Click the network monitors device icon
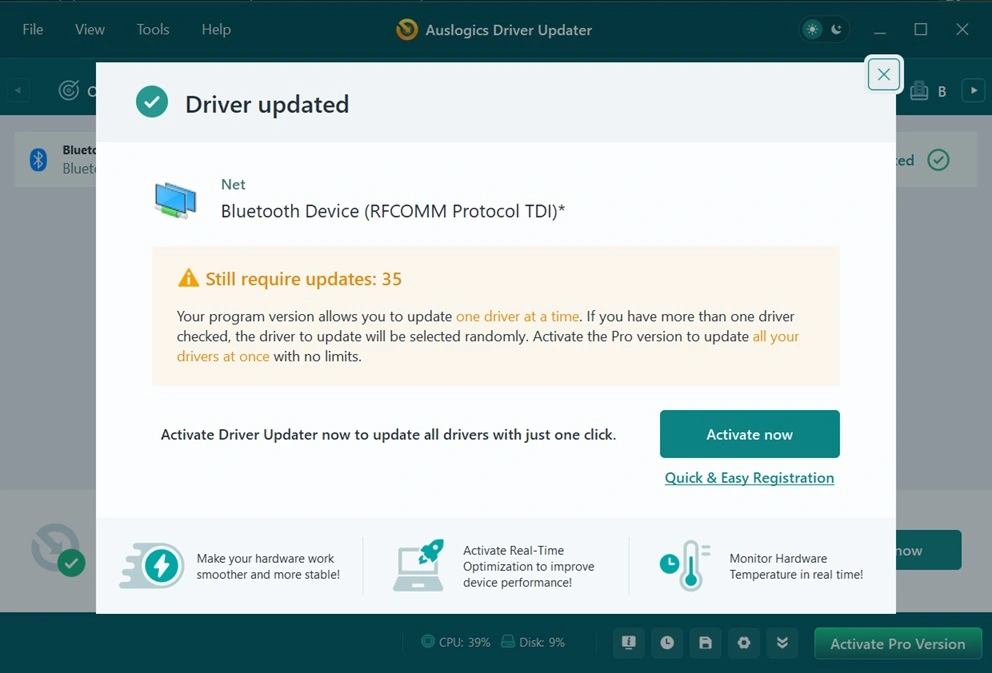Screen dimensions: 992x673 pyautogui.click(x=175, y=199)
